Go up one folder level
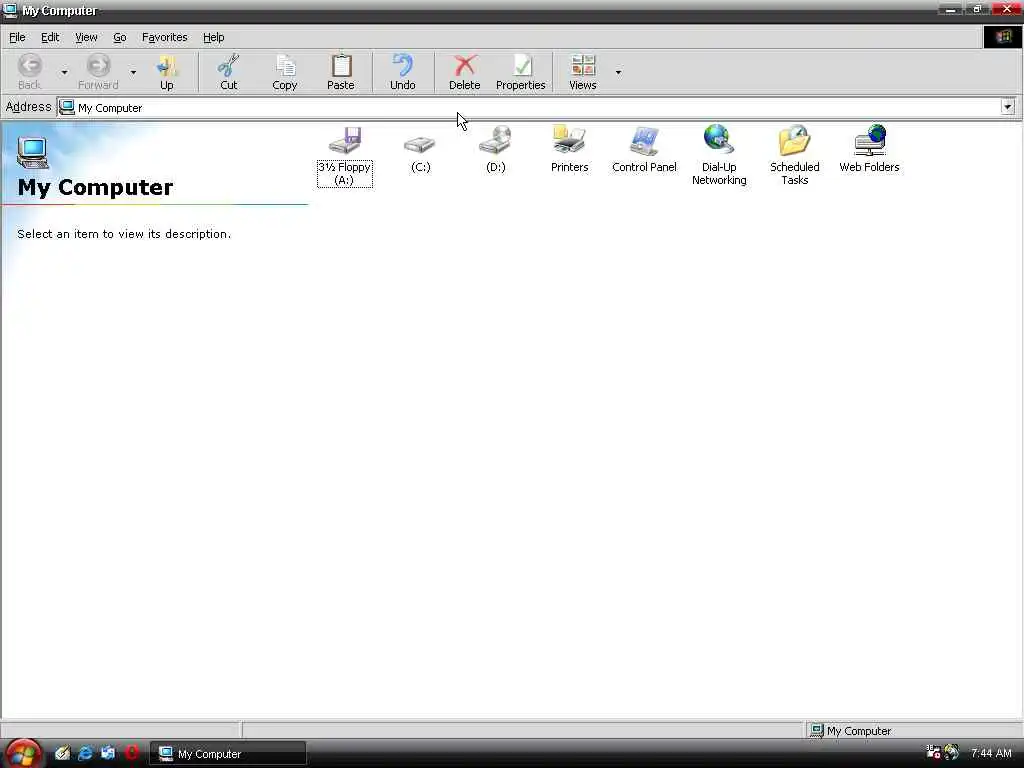Viewport: 1024px width, 768px height. [x=167, y=72]
